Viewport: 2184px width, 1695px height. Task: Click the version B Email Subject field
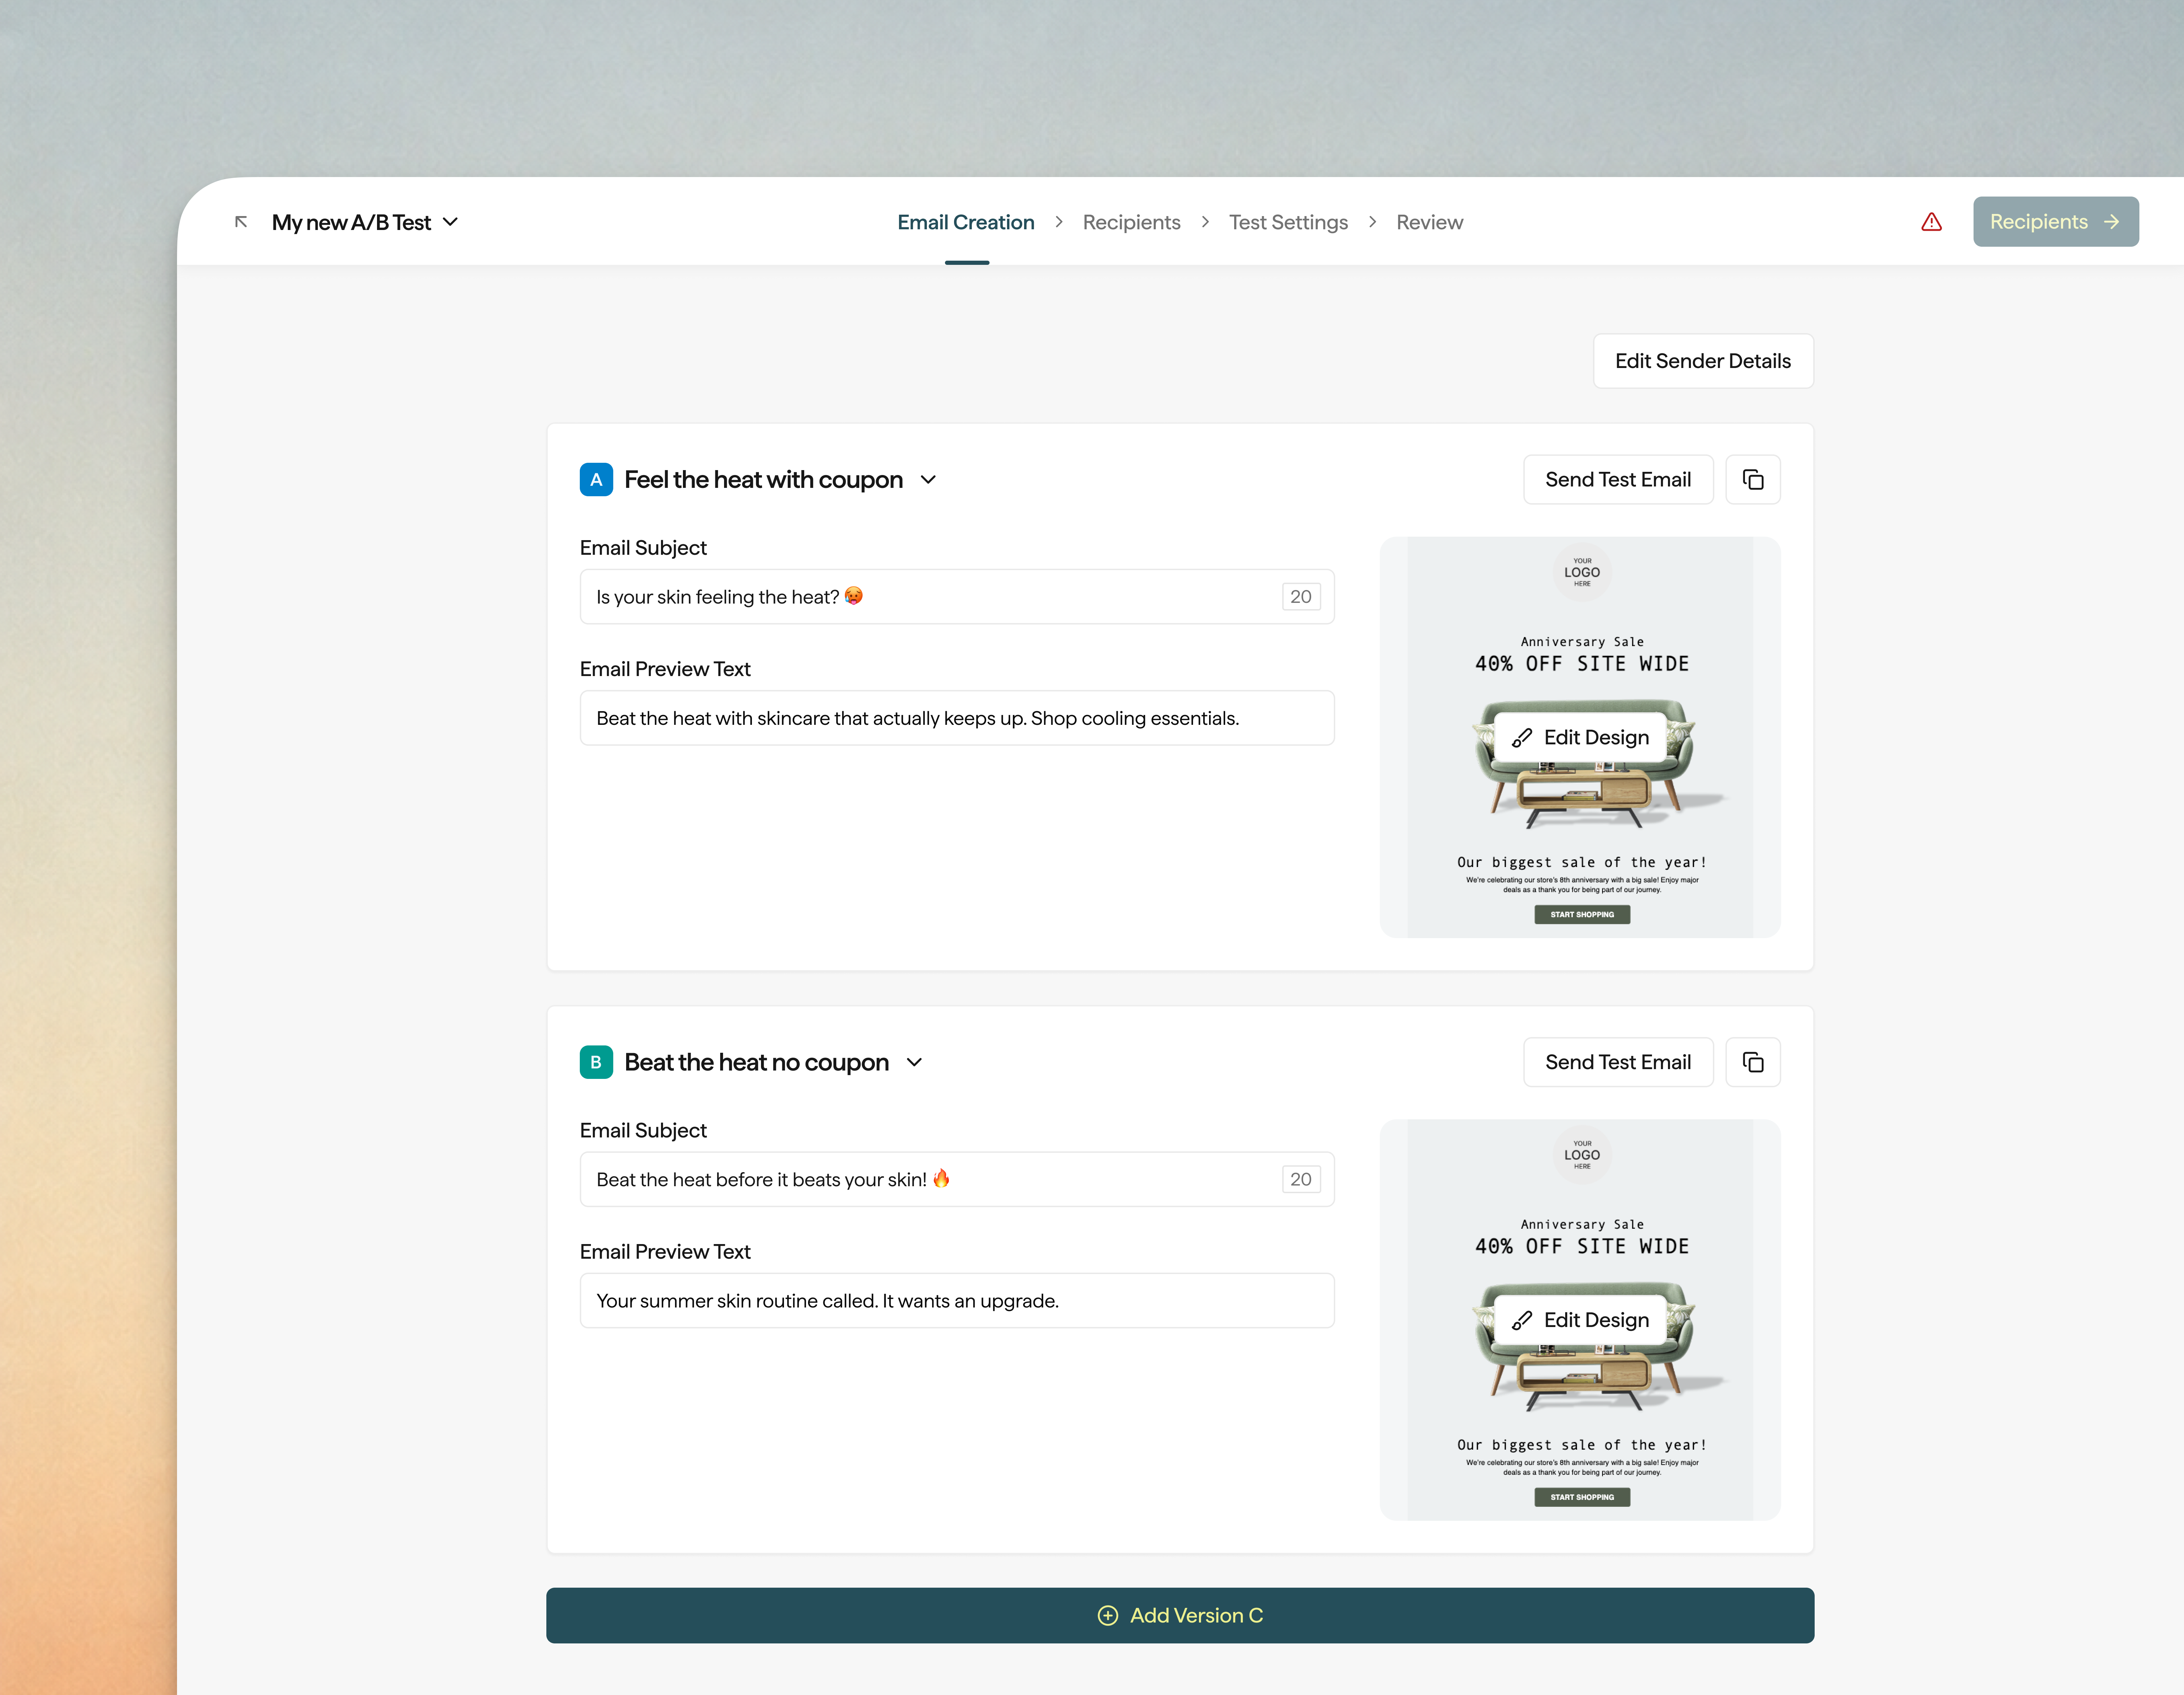click(x=957, y=1179)
